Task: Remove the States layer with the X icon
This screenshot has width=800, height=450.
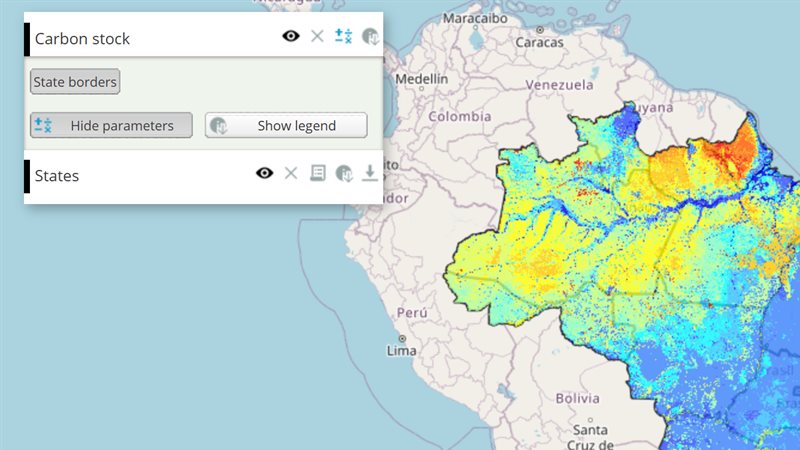Action: click(291, 173)
